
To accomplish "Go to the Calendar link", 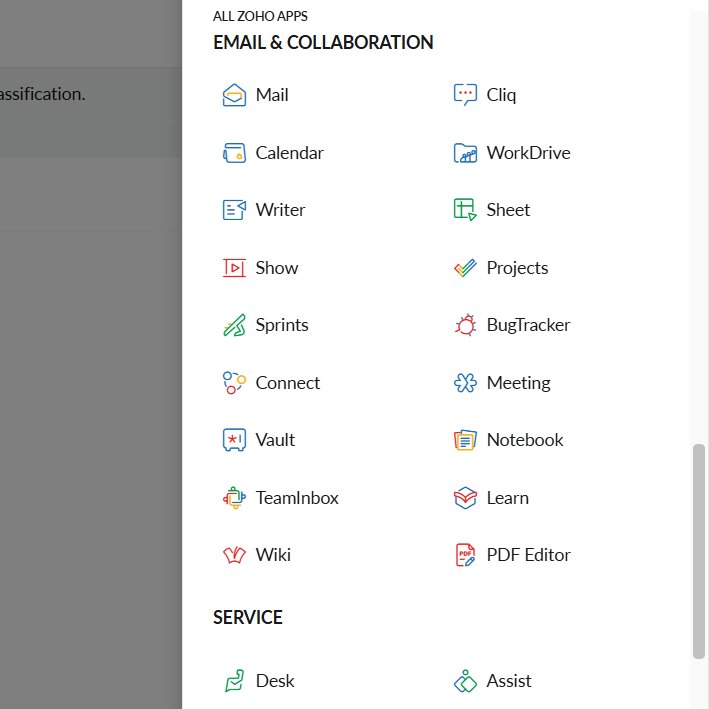I will pyautogui.click(x=289, y=153).
